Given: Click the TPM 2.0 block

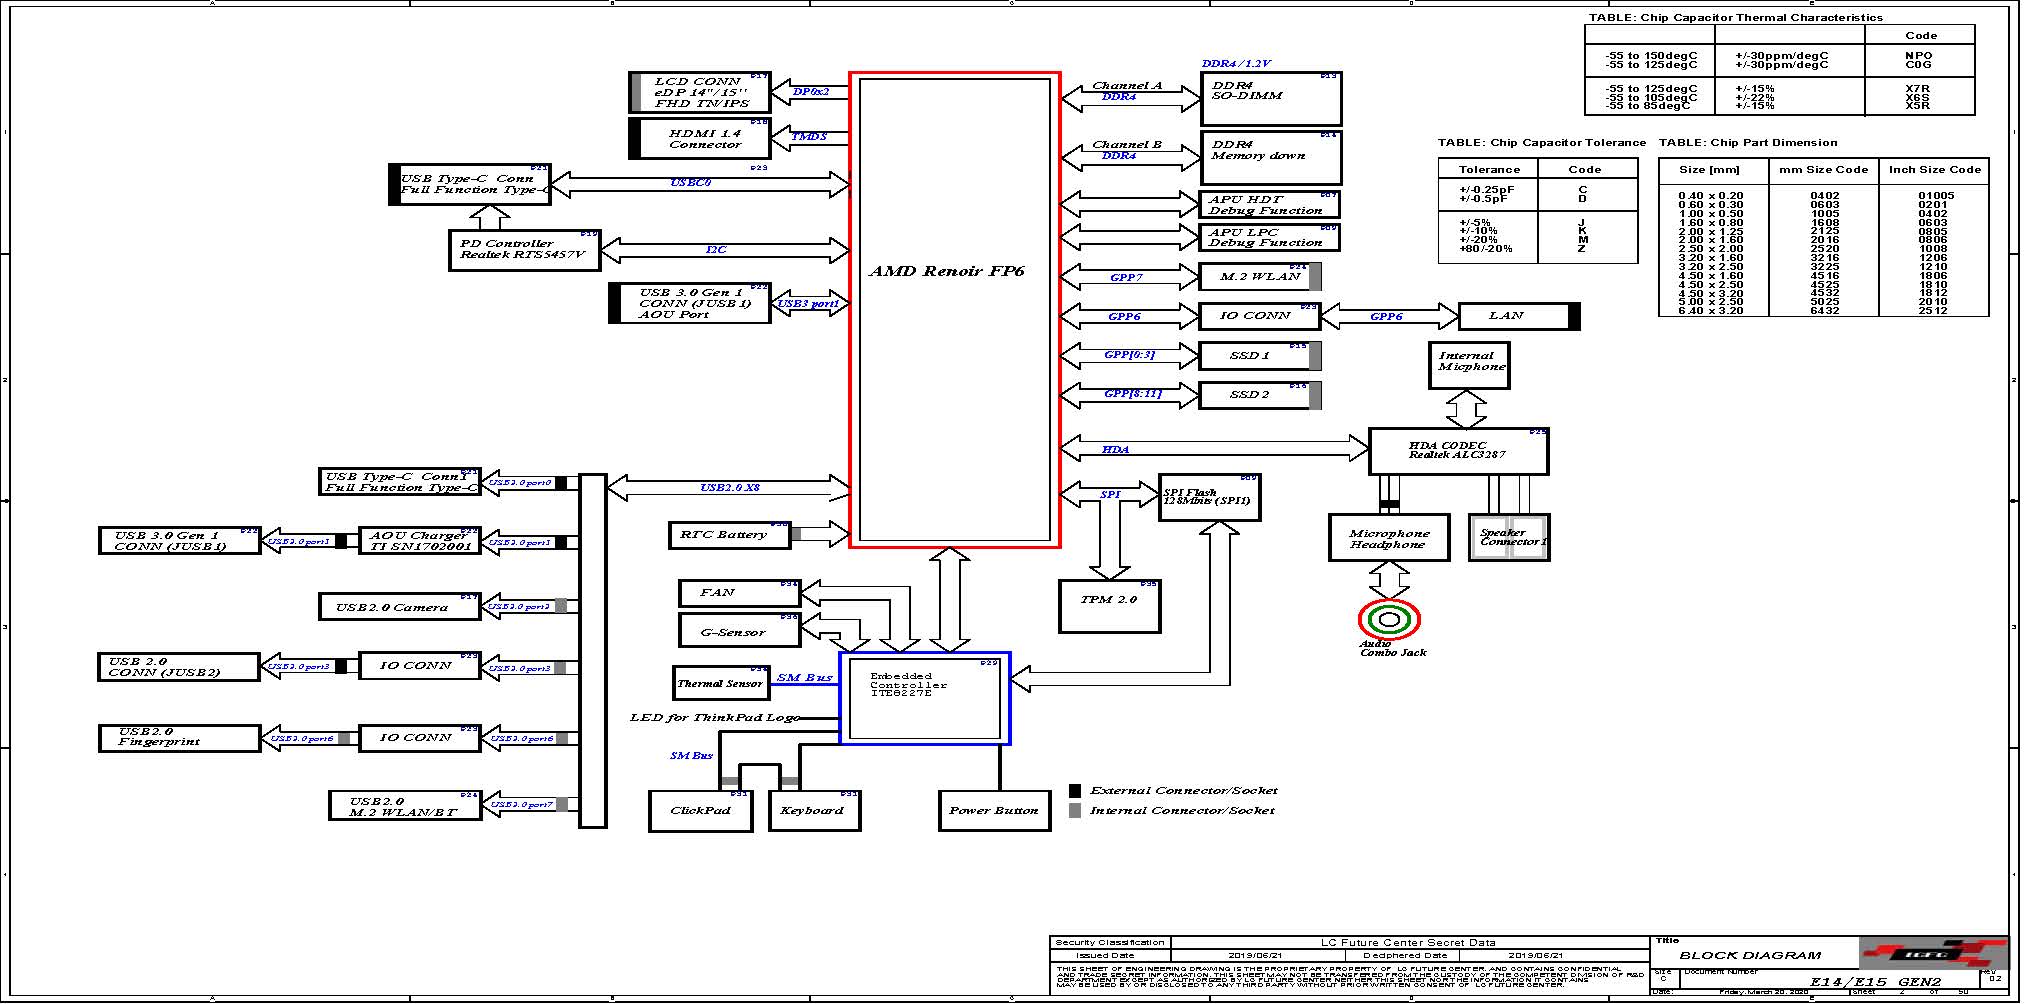Looking at the screenshot, I should click(x=1109, y=606).
